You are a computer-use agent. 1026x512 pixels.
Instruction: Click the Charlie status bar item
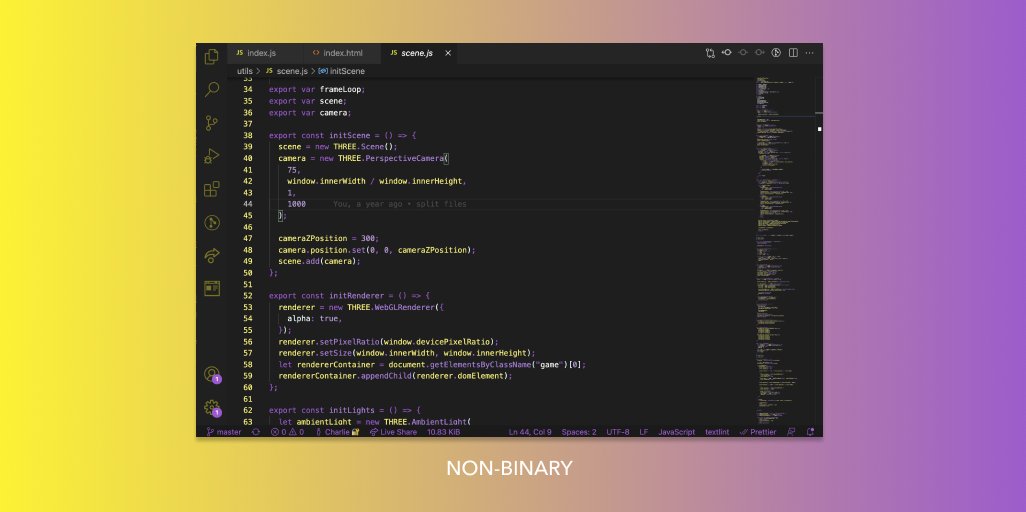click(337, 432)
